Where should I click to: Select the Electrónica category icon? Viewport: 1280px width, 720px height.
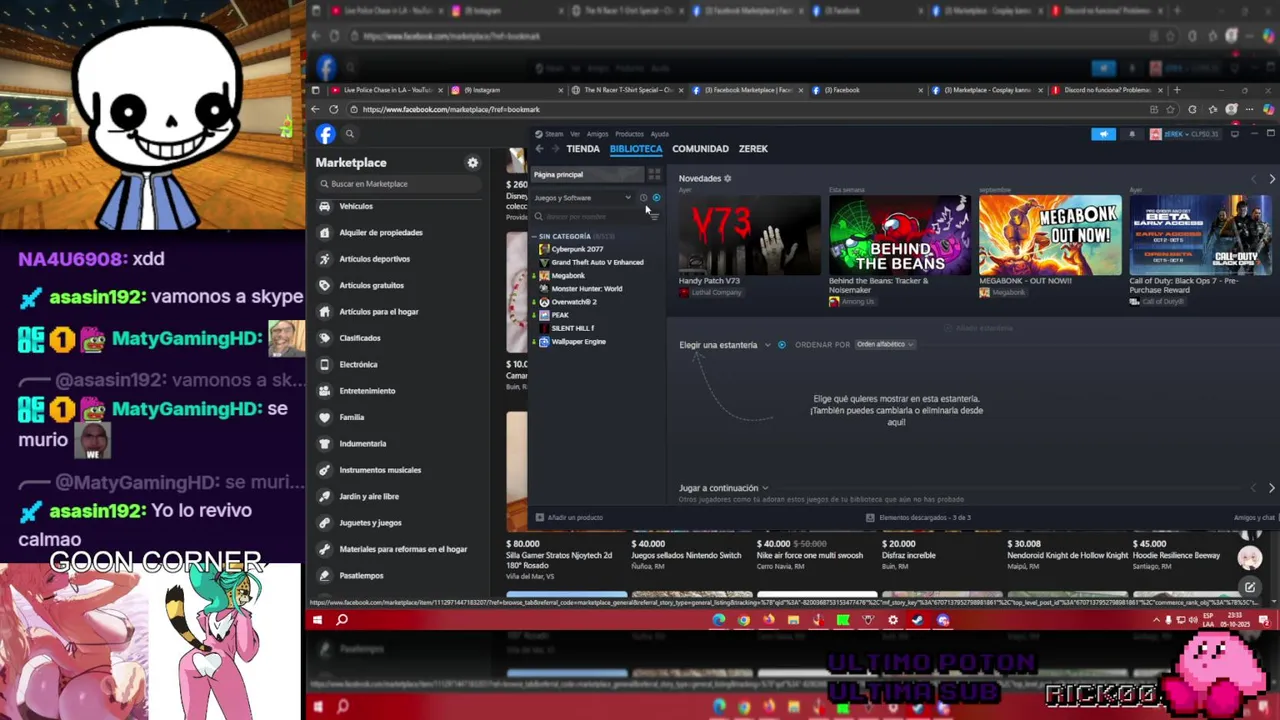tap(324, 364)
